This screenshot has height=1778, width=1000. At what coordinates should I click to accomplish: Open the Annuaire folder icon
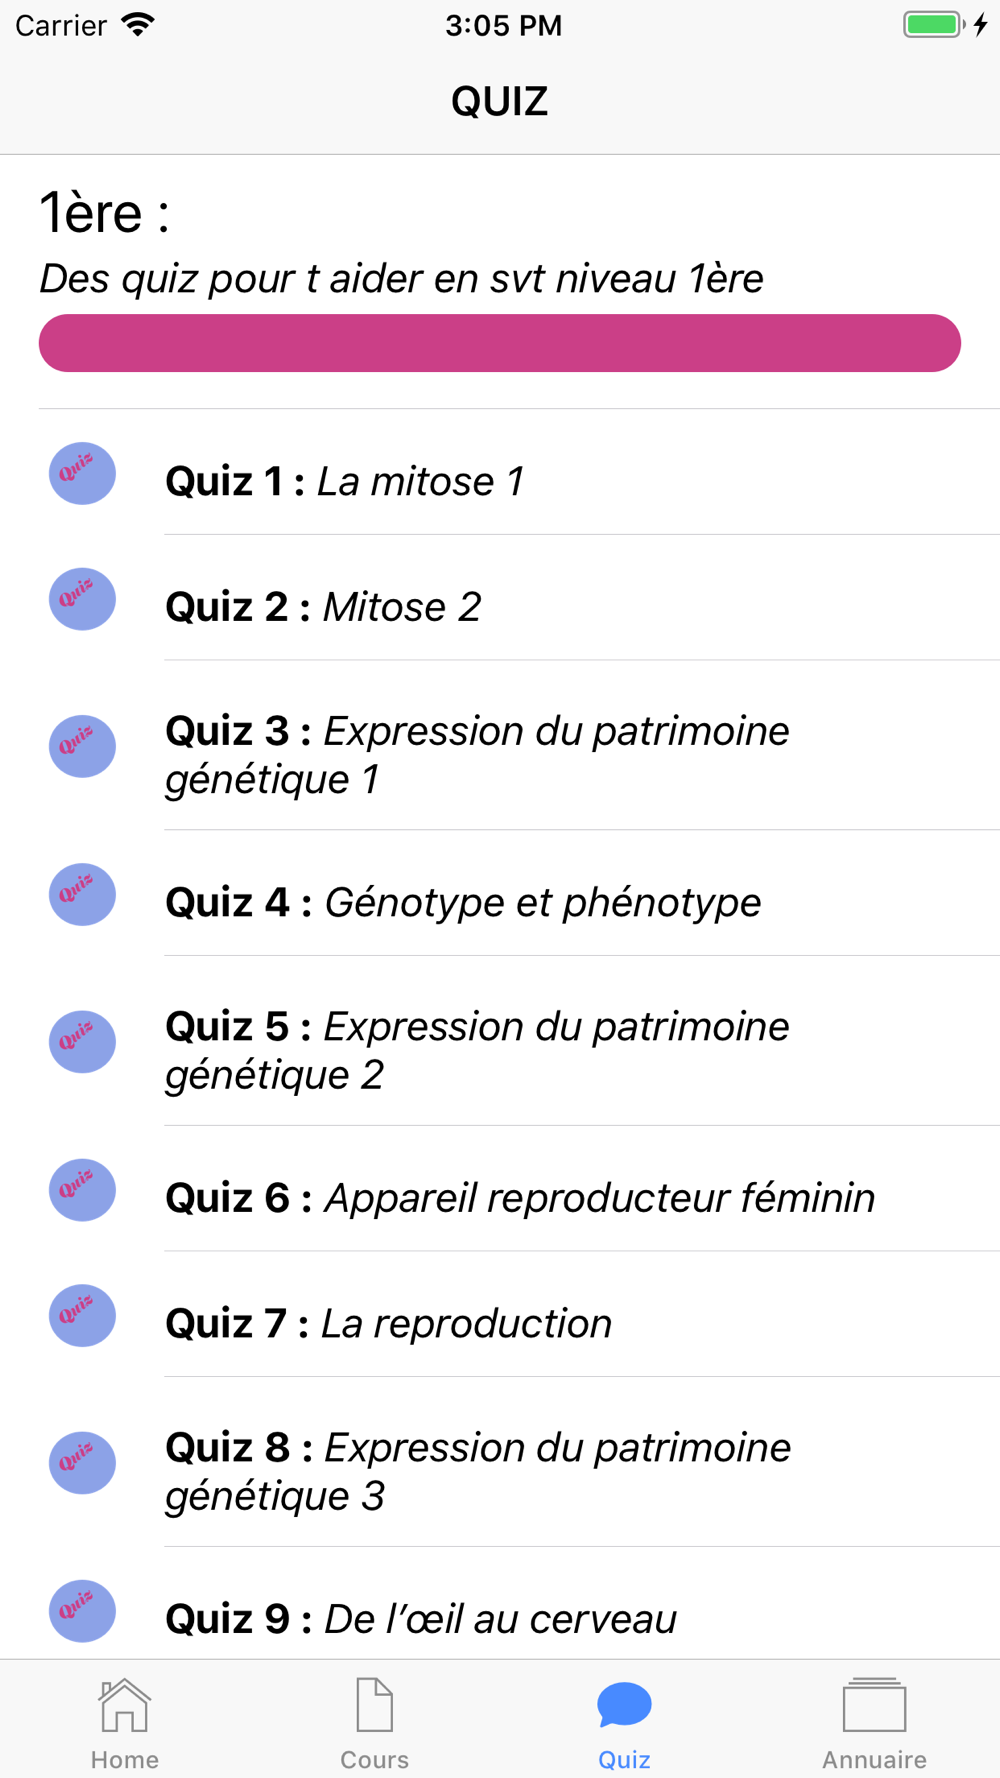874,1704
